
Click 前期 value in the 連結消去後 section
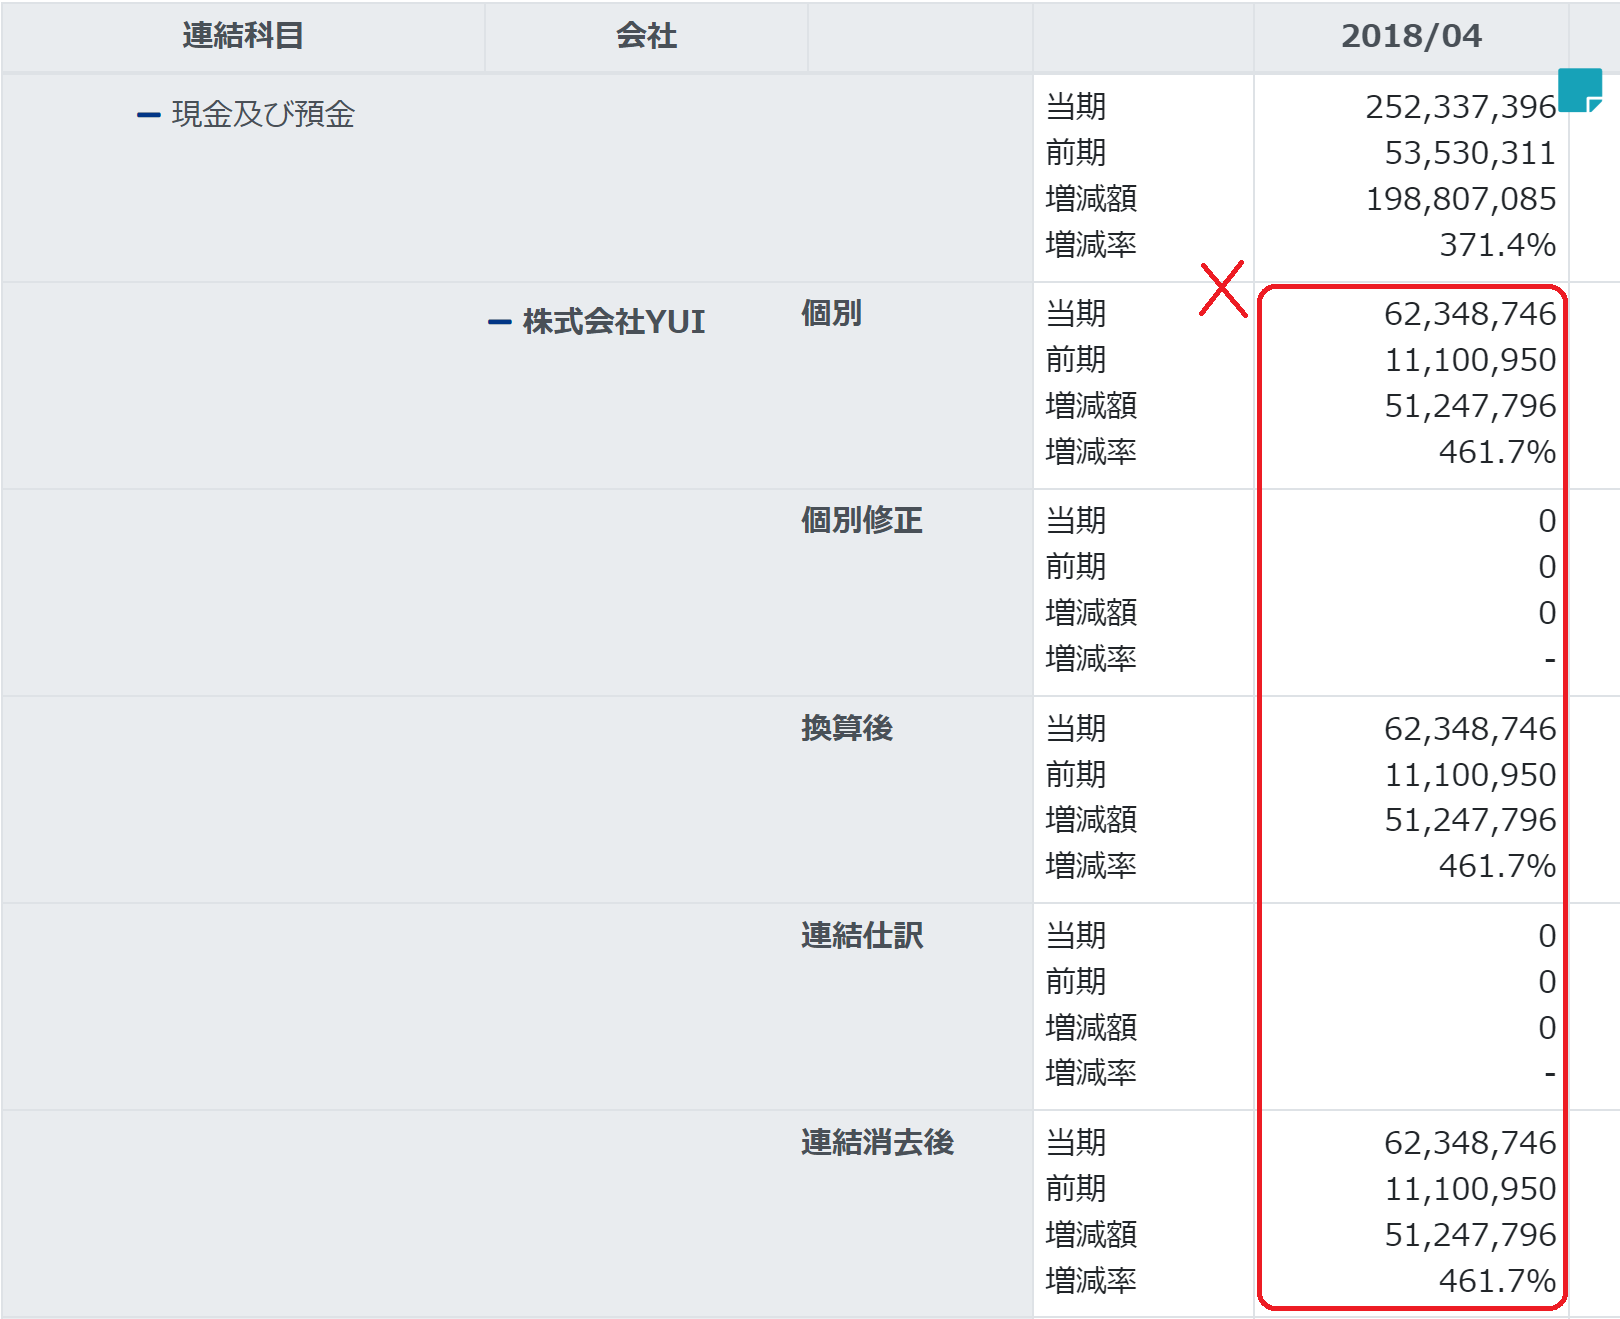[1469, 1189]
